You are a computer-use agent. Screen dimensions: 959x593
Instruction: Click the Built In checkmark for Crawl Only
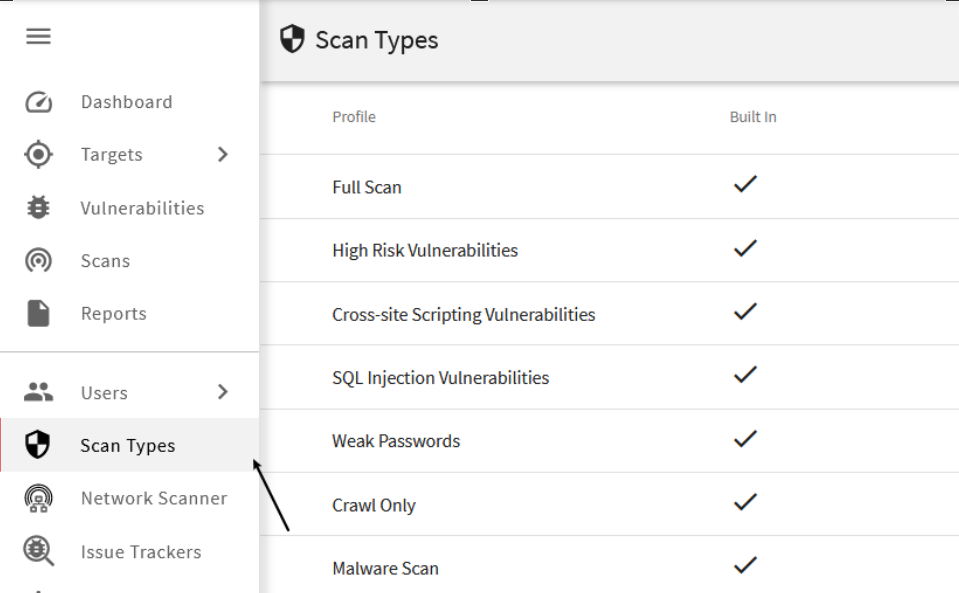[x=745, y=503]
